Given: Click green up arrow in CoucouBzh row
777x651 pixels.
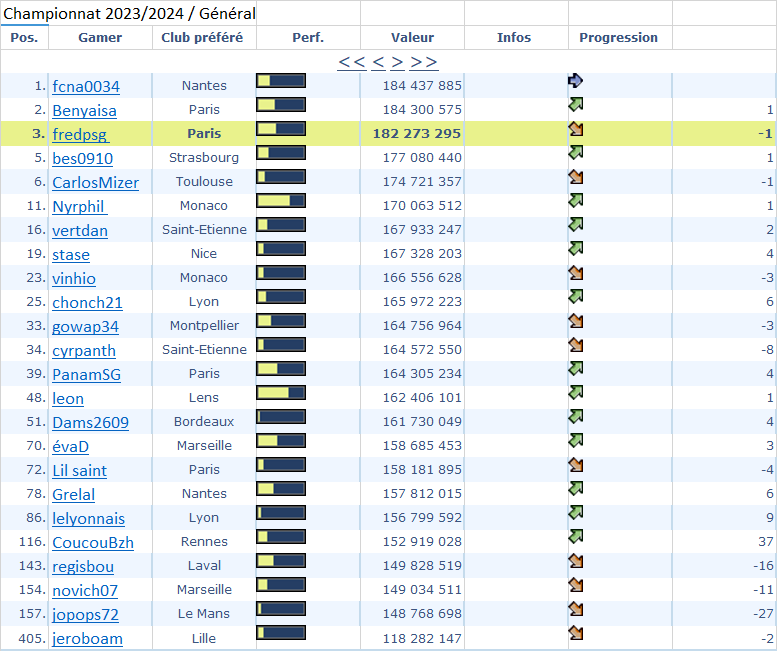Looking at the screenshot, I should click(x=575, y=537).
